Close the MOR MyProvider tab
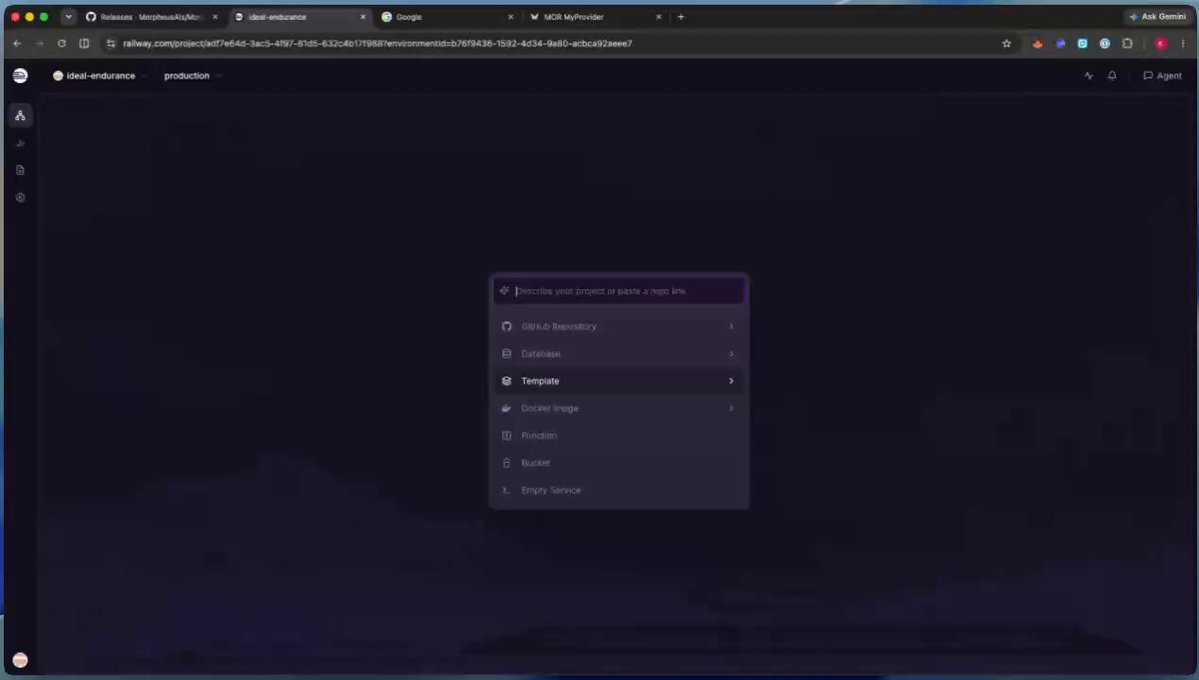The height and width of the screenshot is (680, 1199). (658, 17)
